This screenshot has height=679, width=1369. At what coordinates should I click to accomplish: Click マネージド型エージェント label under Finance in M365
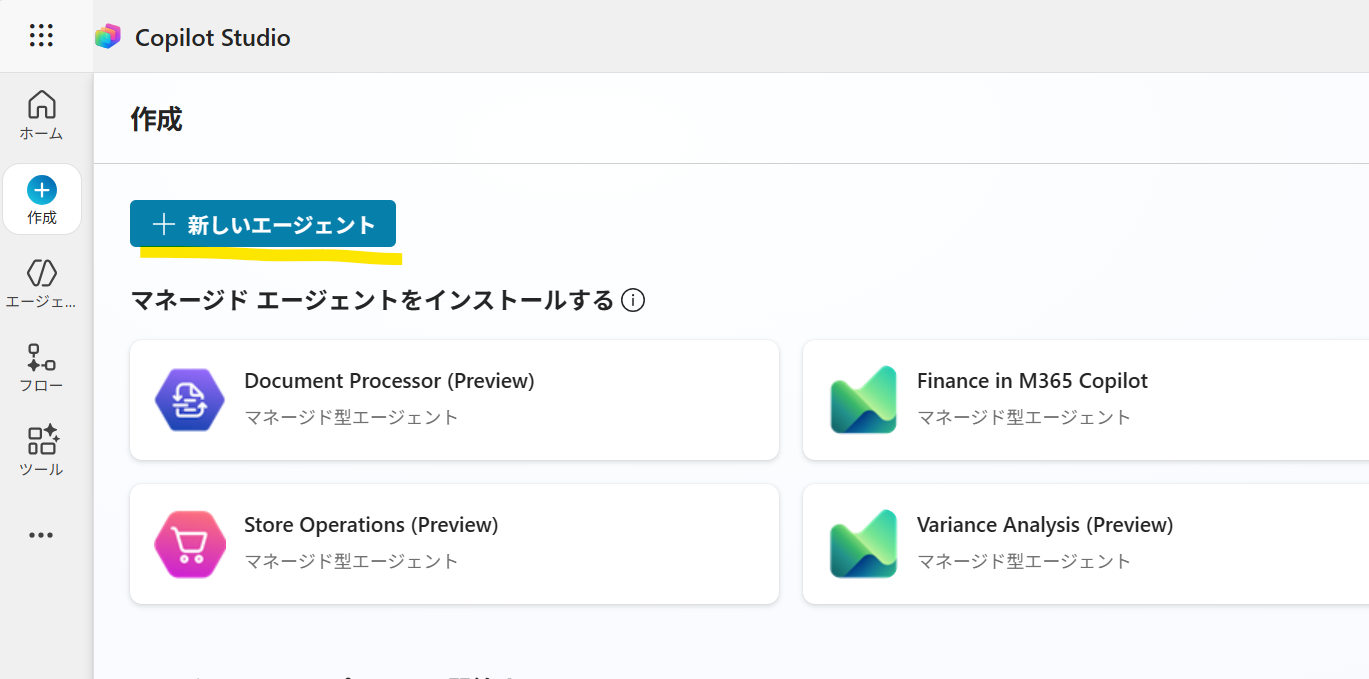[1024, 417]
